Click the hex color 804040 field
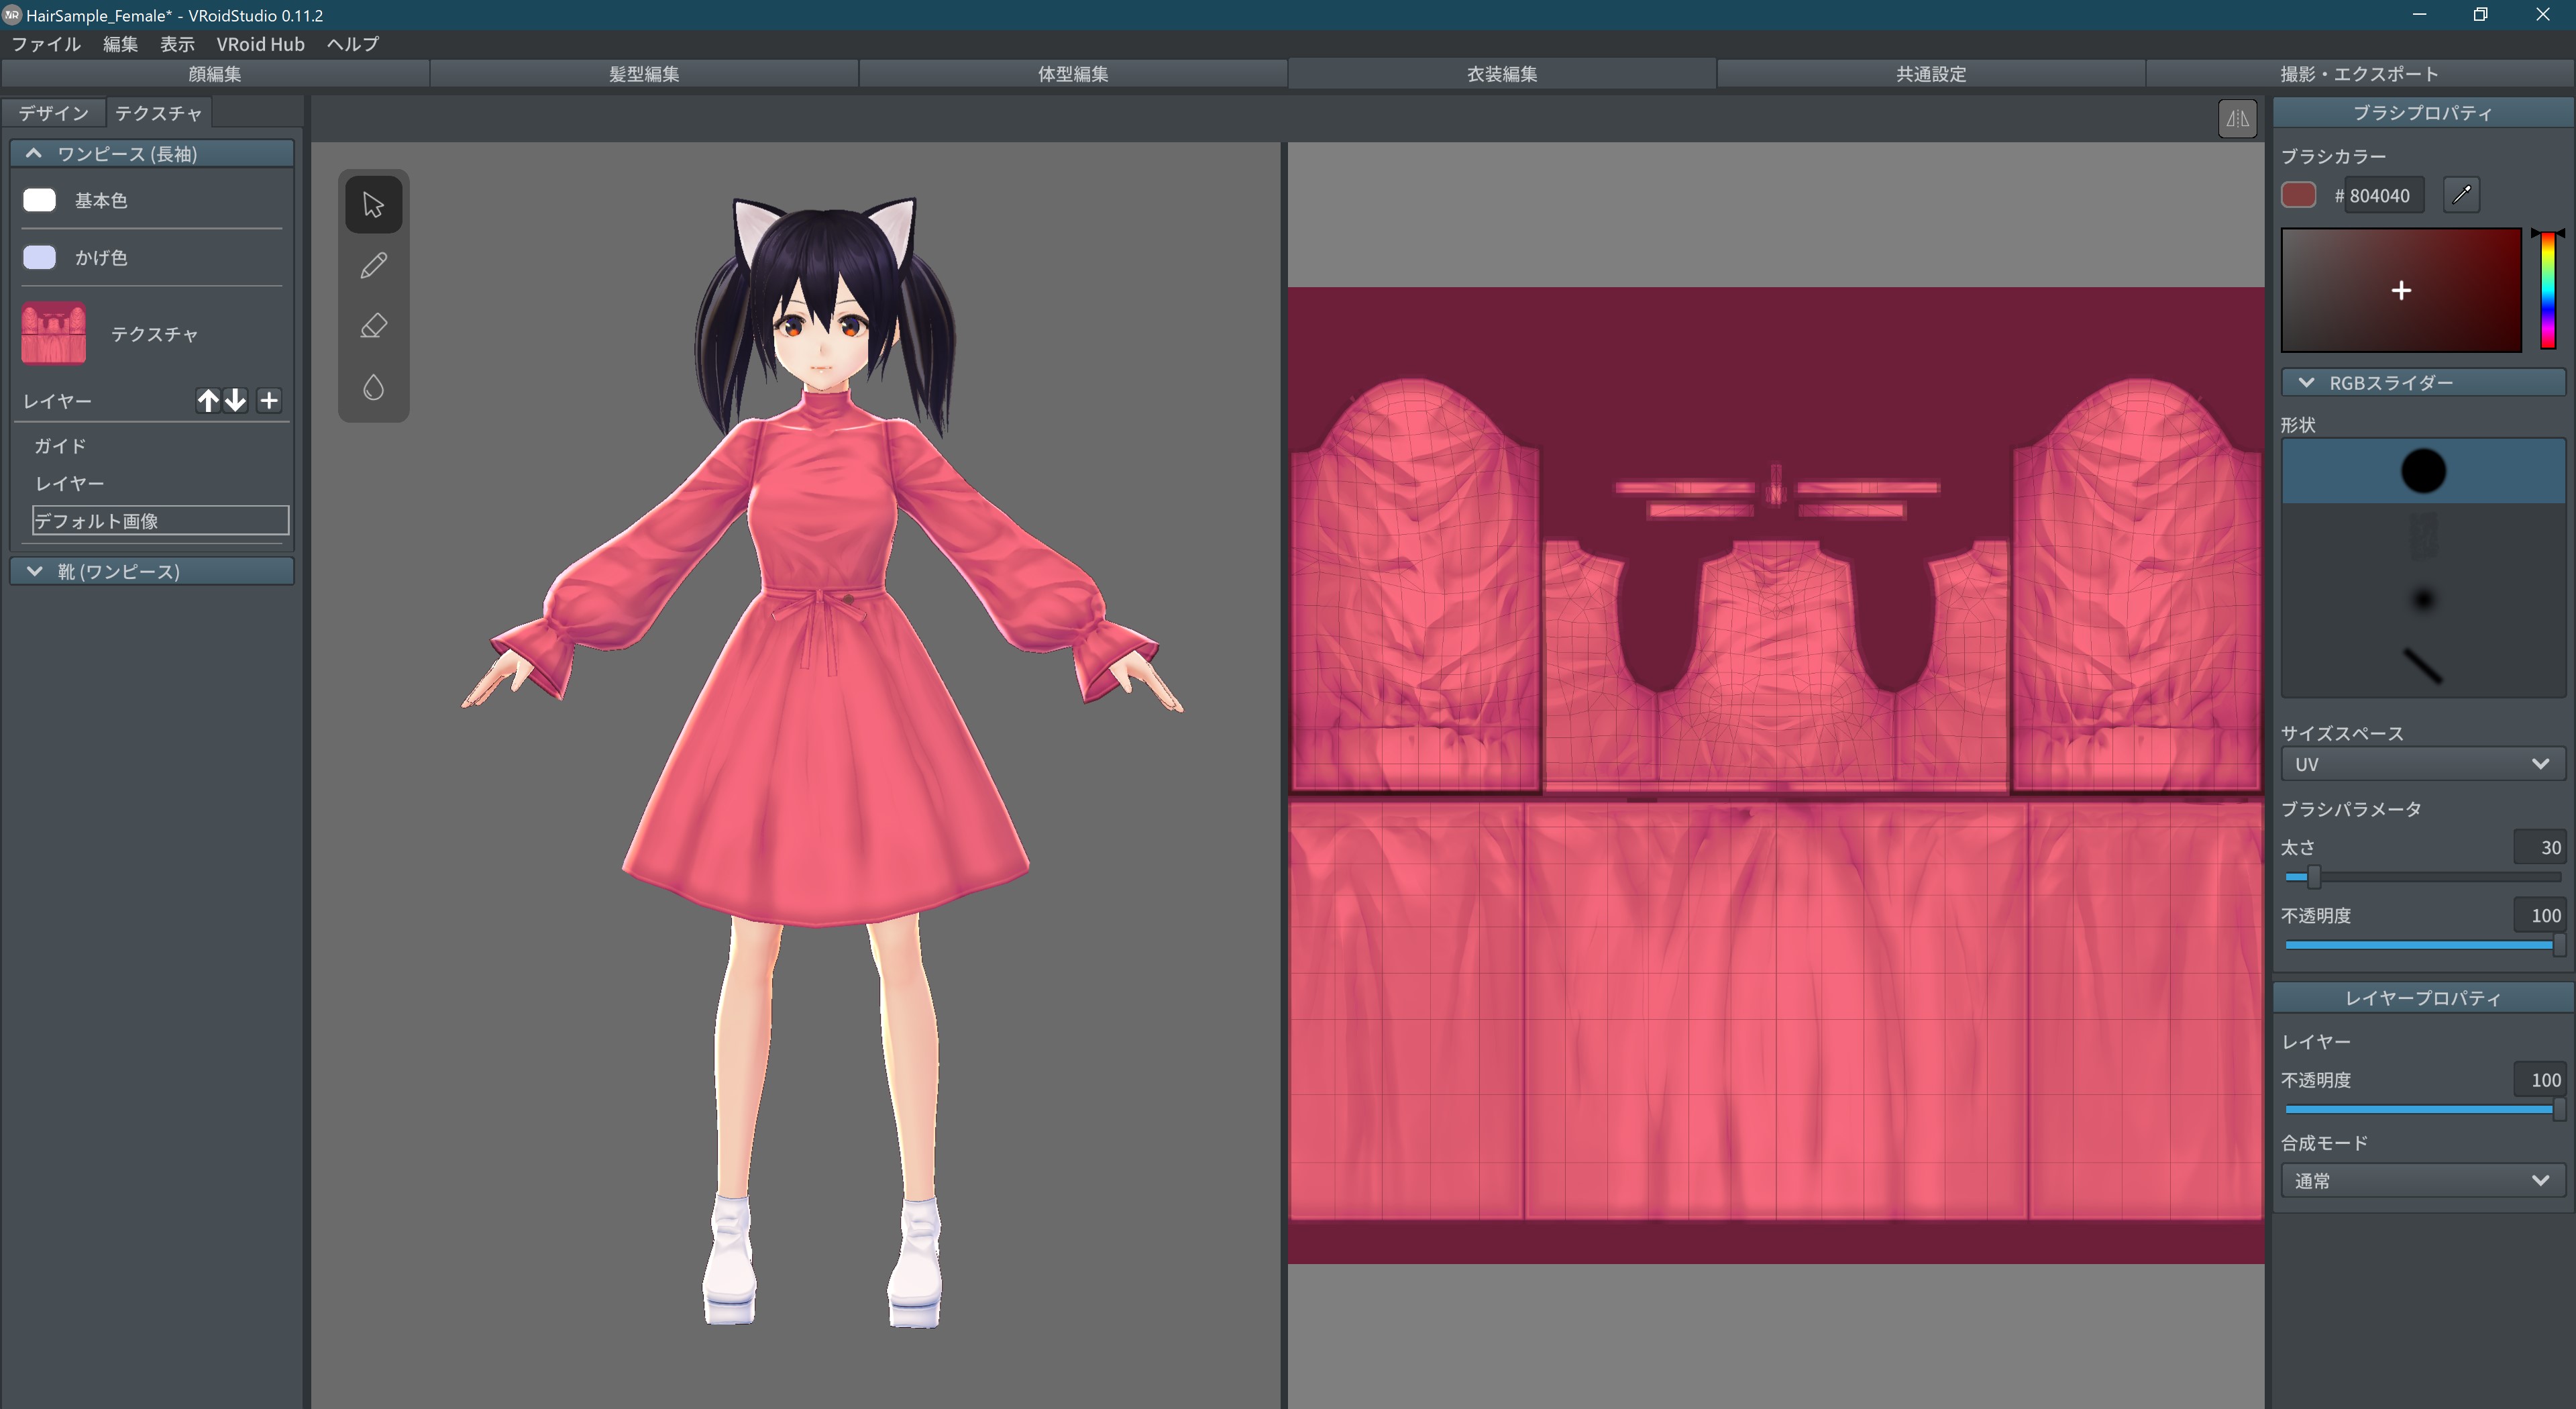The image size is (2576, 1409). [2384, 195]
